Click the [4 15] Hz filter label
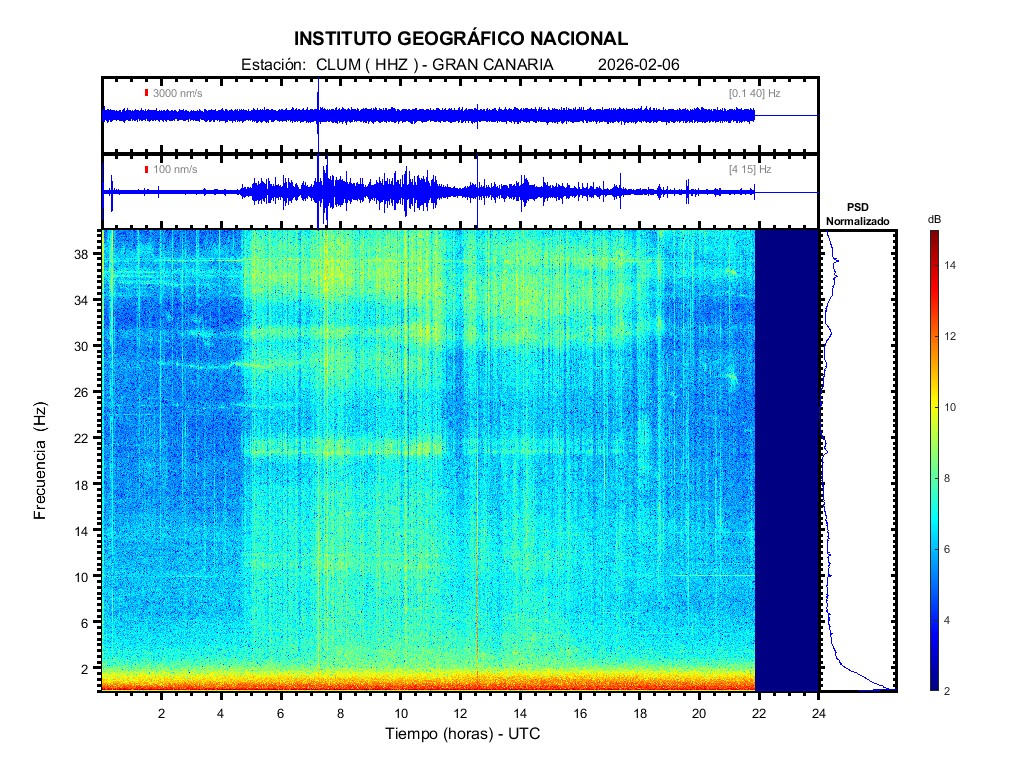 [750, 169]
